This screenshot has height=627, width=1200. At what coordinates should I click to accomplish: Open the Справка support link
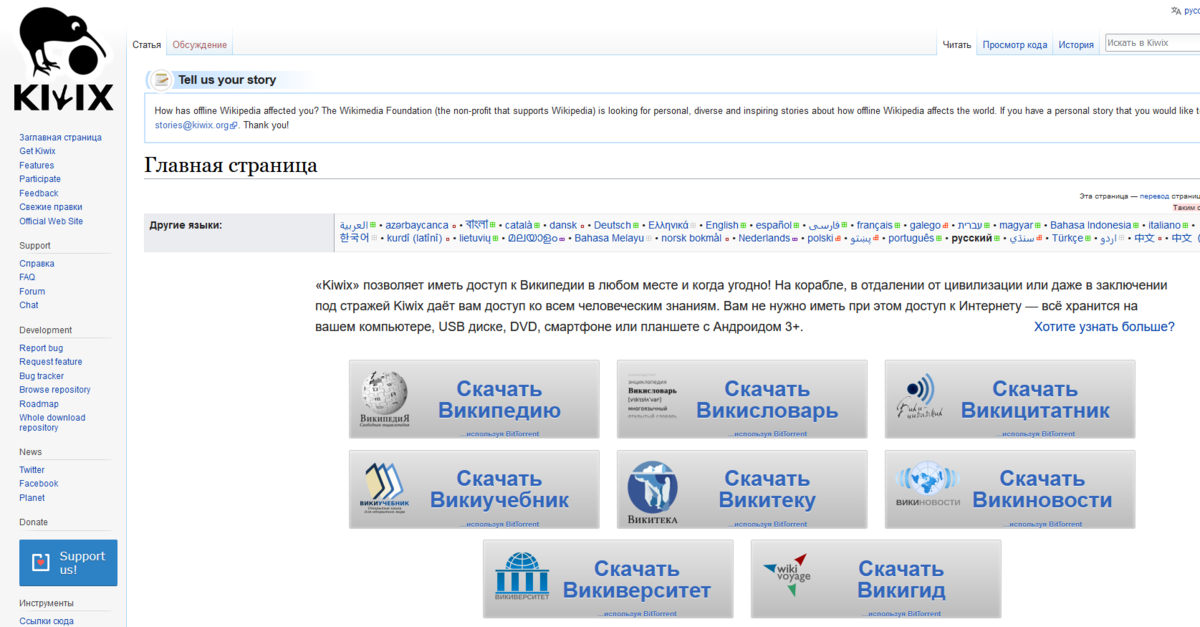point(37,263)
